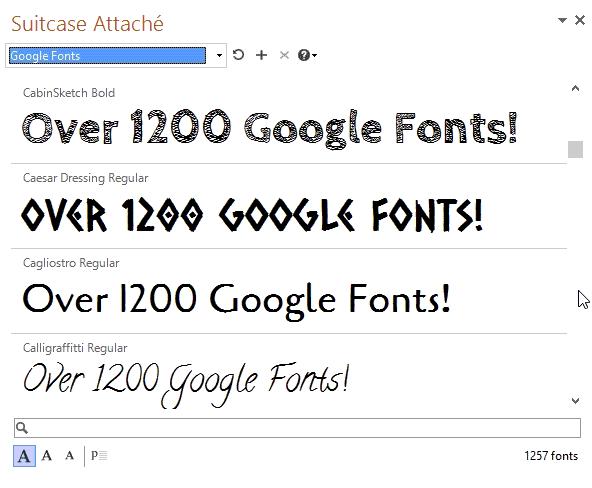The width and height of the screenshot is (592, 488).
Task: Click the grayed-out X remove library icon
Action: point(284,55)
